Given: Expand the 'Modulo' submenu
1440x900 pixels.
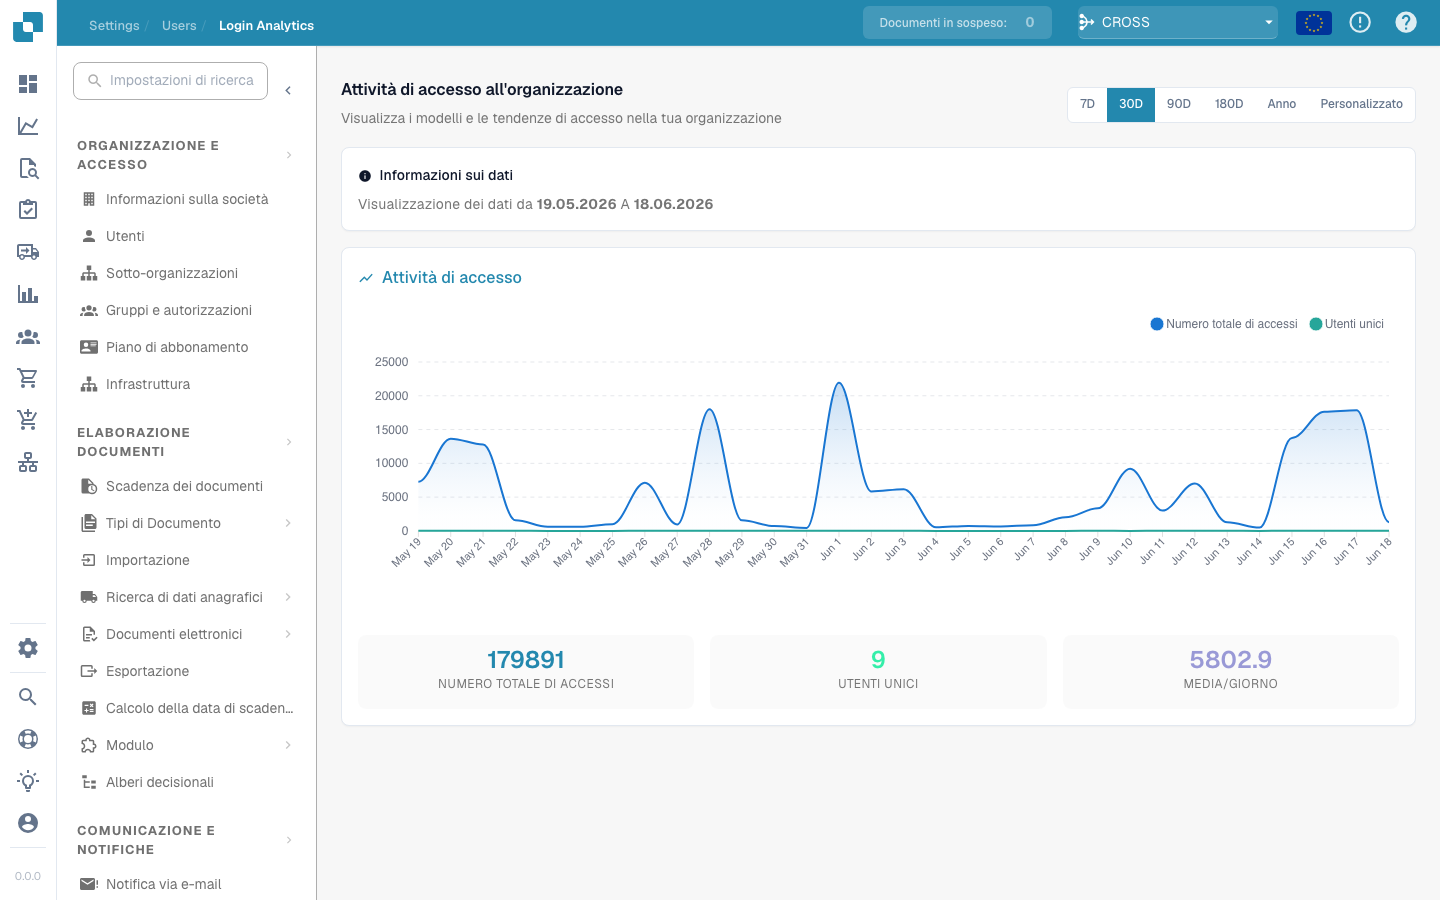Looking at the screenshot, I should 288,745.
